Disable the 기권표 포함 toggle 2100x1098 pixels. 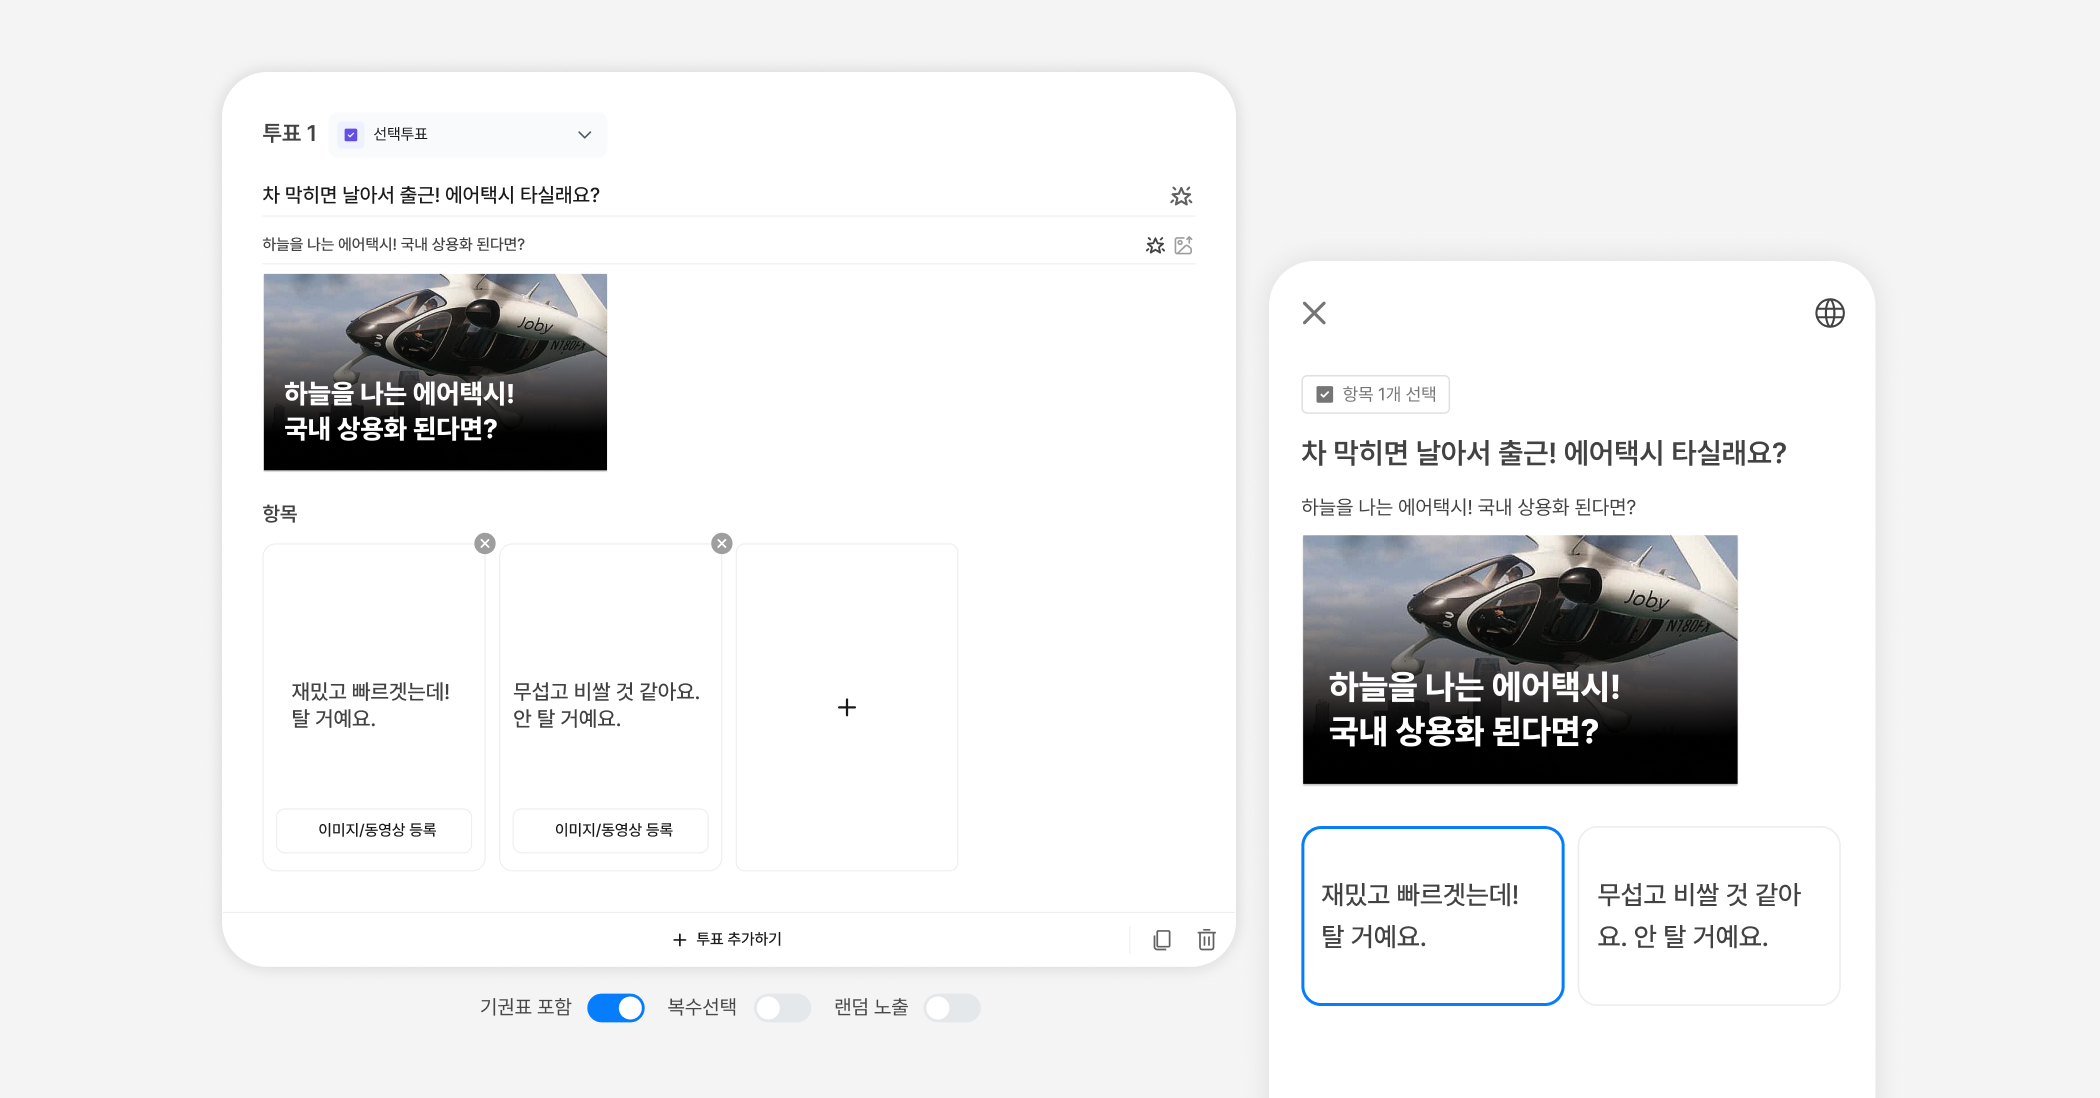[x=616, y=1008]
